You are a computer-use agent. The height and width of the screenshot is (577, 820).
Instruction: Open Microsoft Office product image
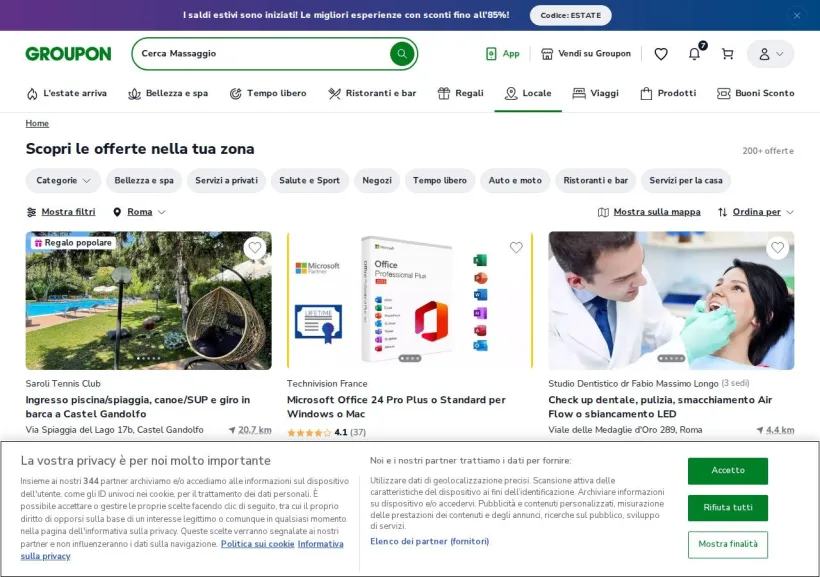(410, 301)
